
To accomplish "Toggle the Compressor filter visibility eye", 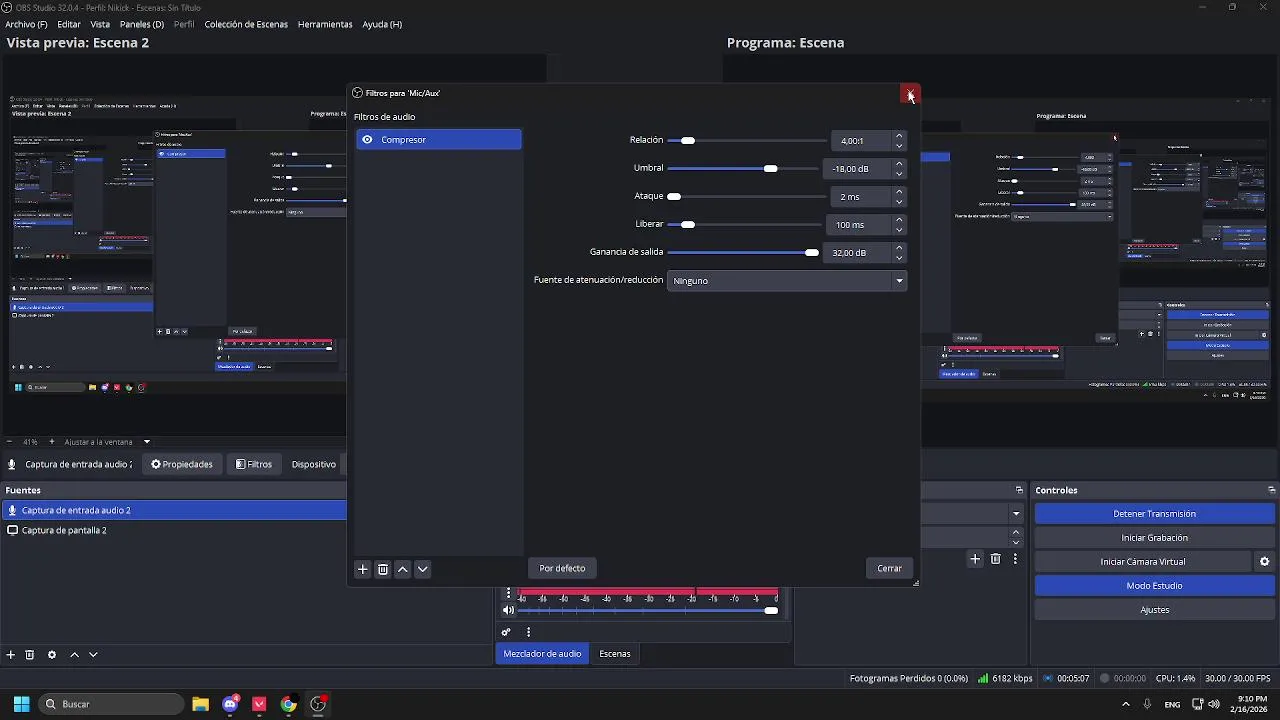I will [x=367, y=140].
